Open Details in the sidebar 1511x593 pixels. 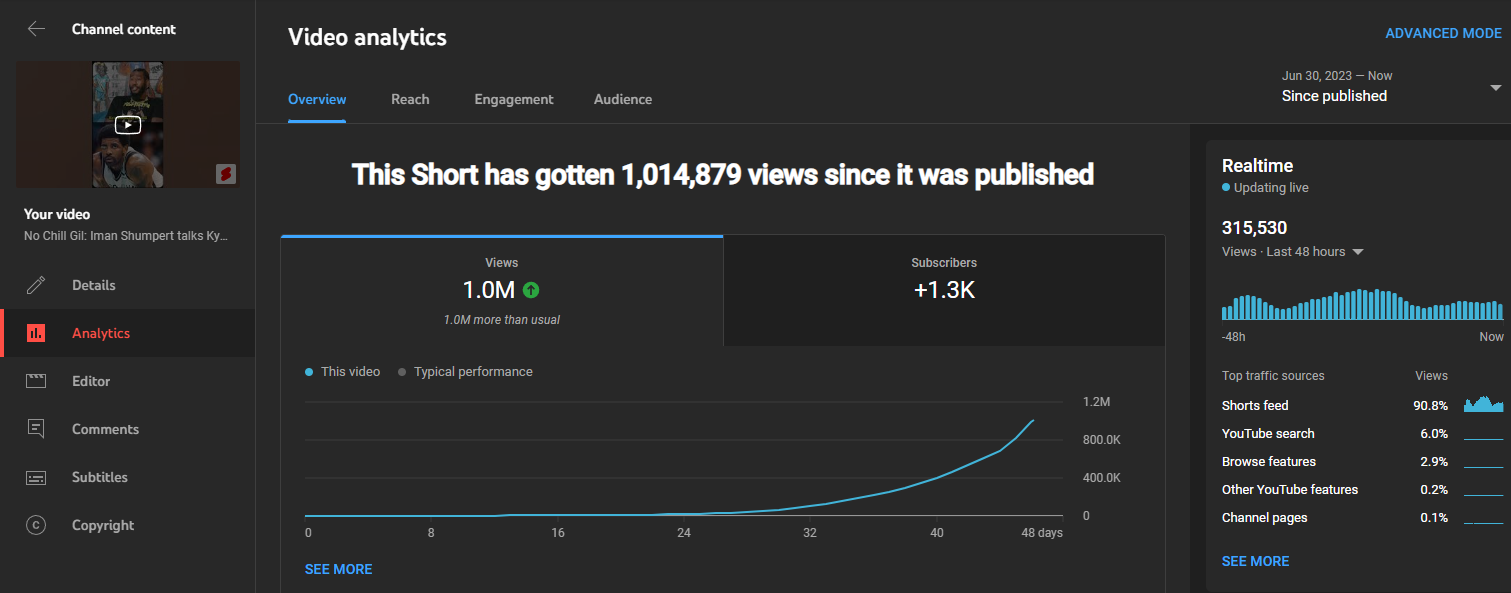(x=128, y=285)
